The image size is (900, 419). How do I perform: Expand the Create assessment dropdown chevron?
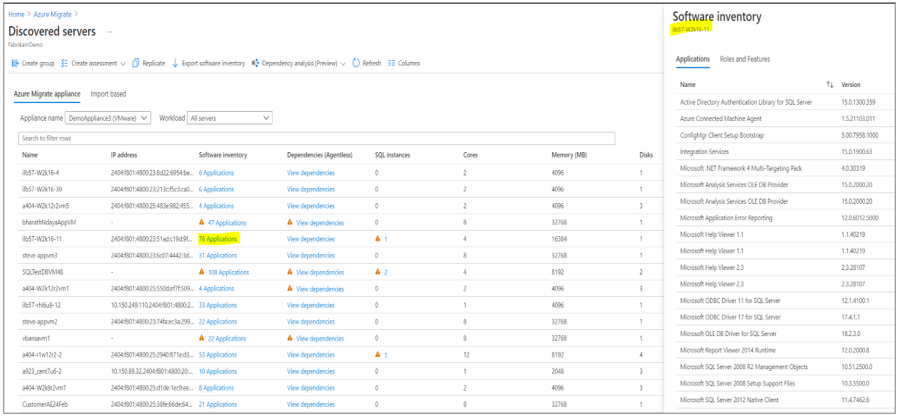tap(123, 64)
